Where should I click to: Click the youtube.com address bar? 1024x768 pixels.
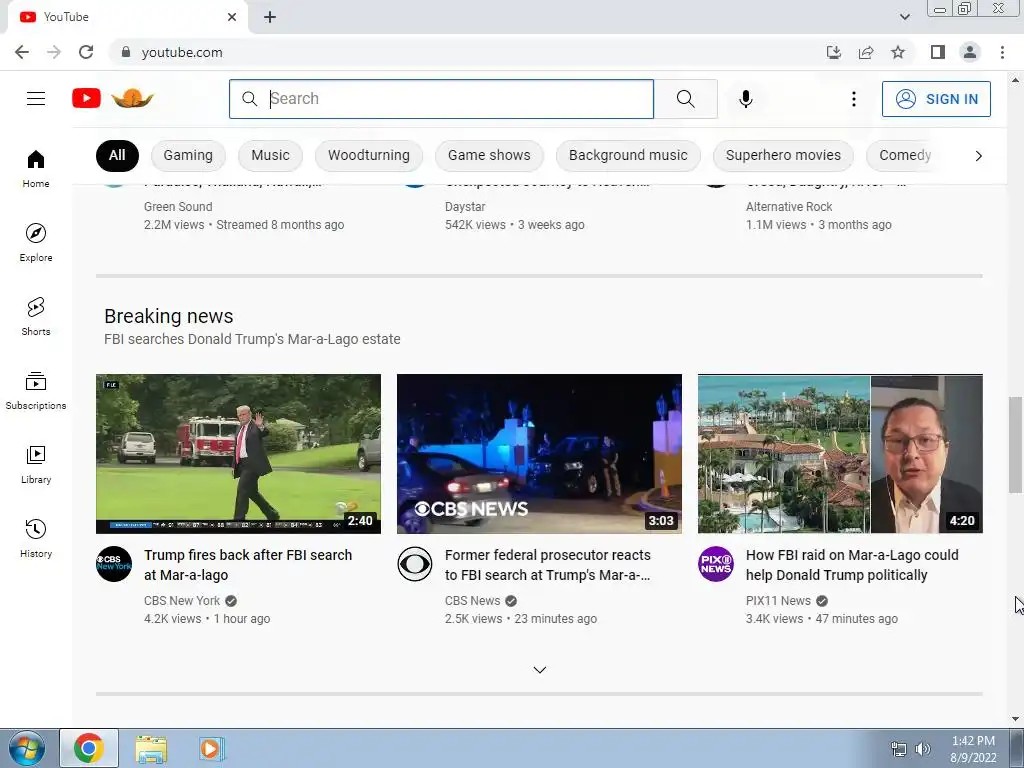tap(464, 52)
